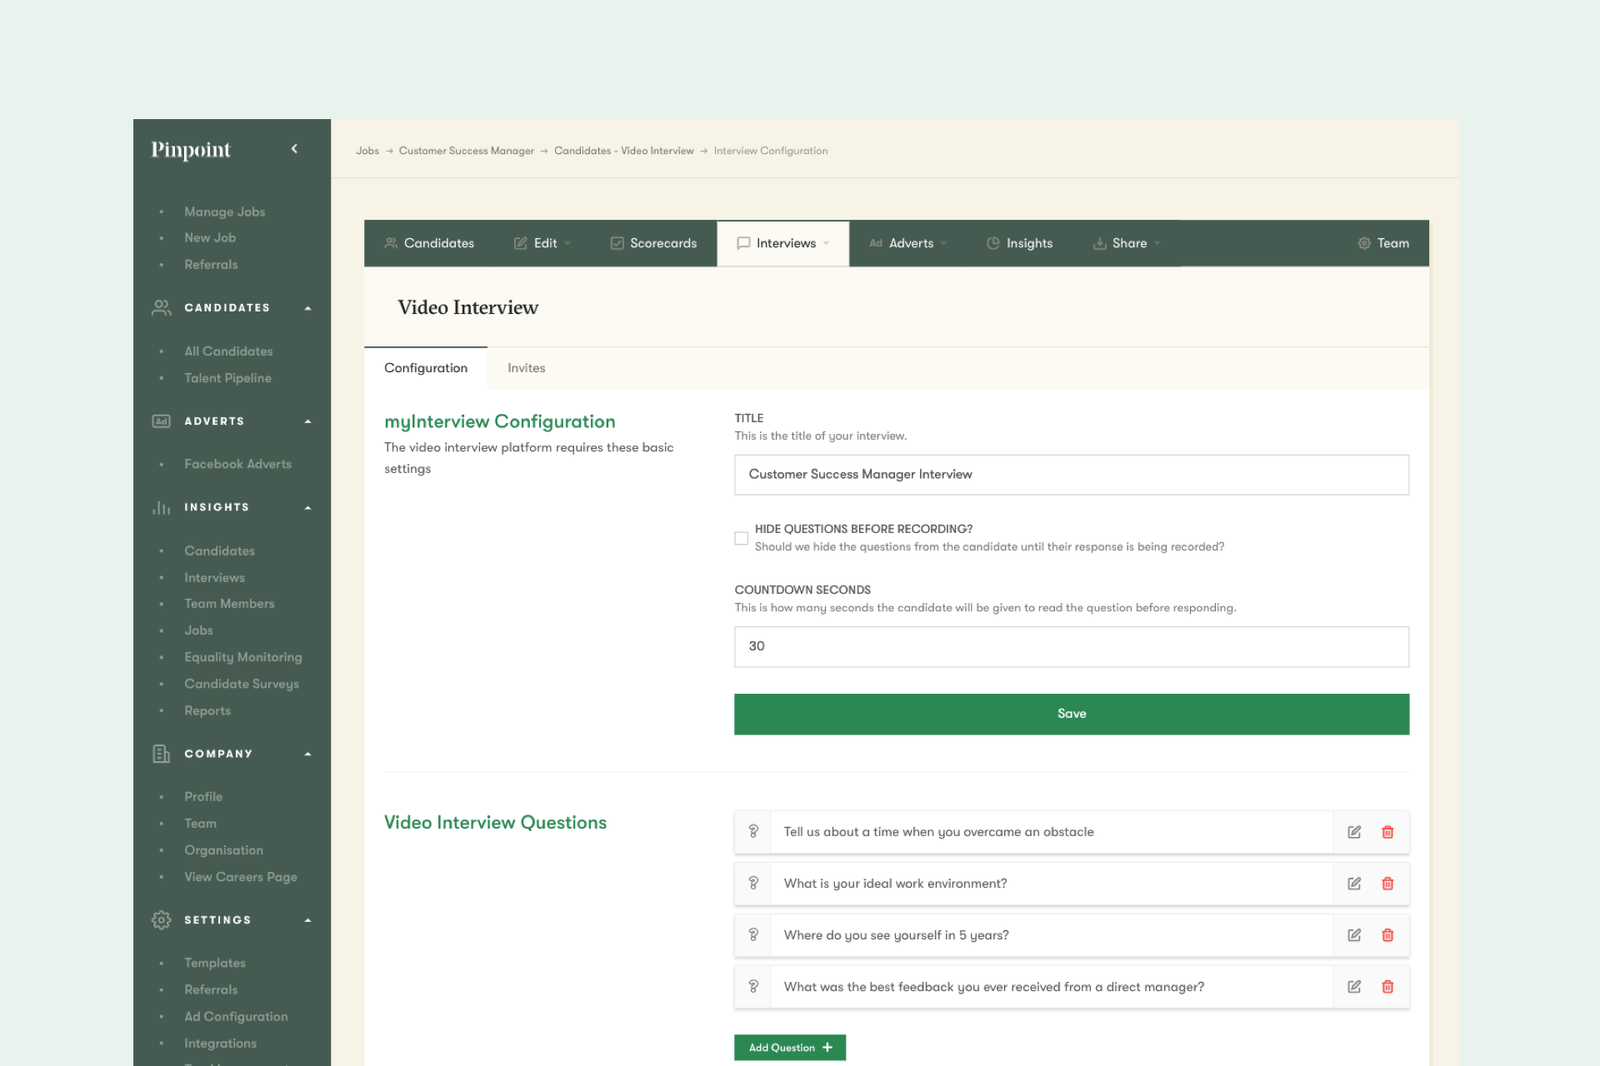Click inside the Countdown Seconds field showing 30
Viewport: 1600px width, 1066px height.
[1070, 646]
